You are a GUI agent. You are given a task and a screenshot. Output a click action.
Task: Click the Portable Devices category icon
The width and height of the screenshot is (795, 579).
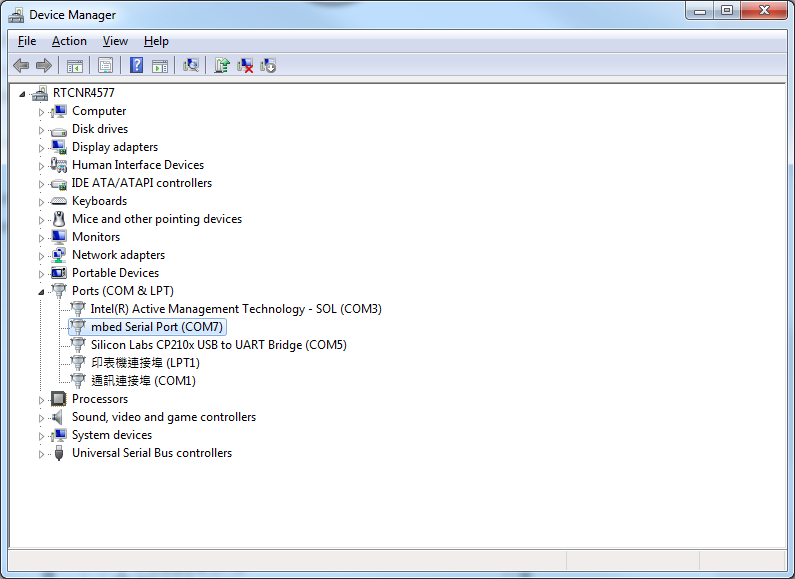click(x=59, y=273)
